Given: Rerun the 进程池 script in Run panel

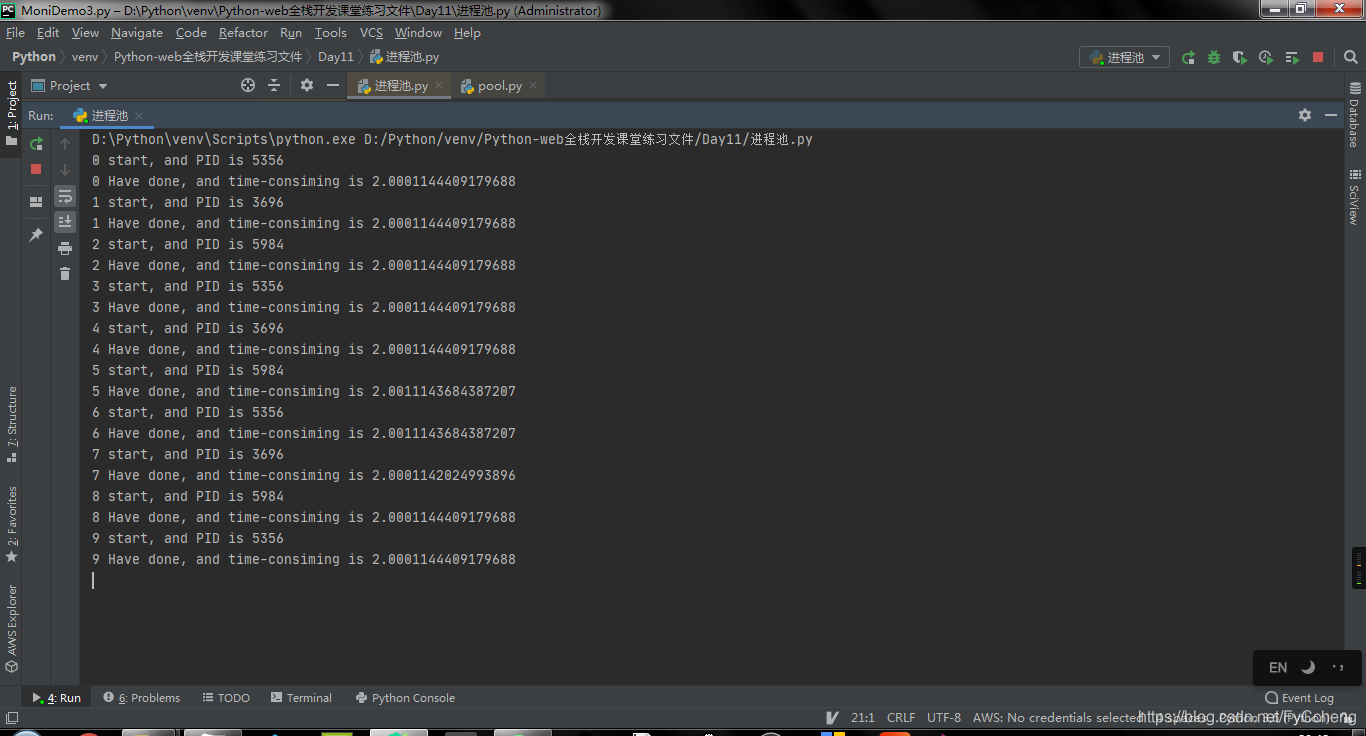Looking at the screenshot, I should pyautogui.click(x=36, y=144).
